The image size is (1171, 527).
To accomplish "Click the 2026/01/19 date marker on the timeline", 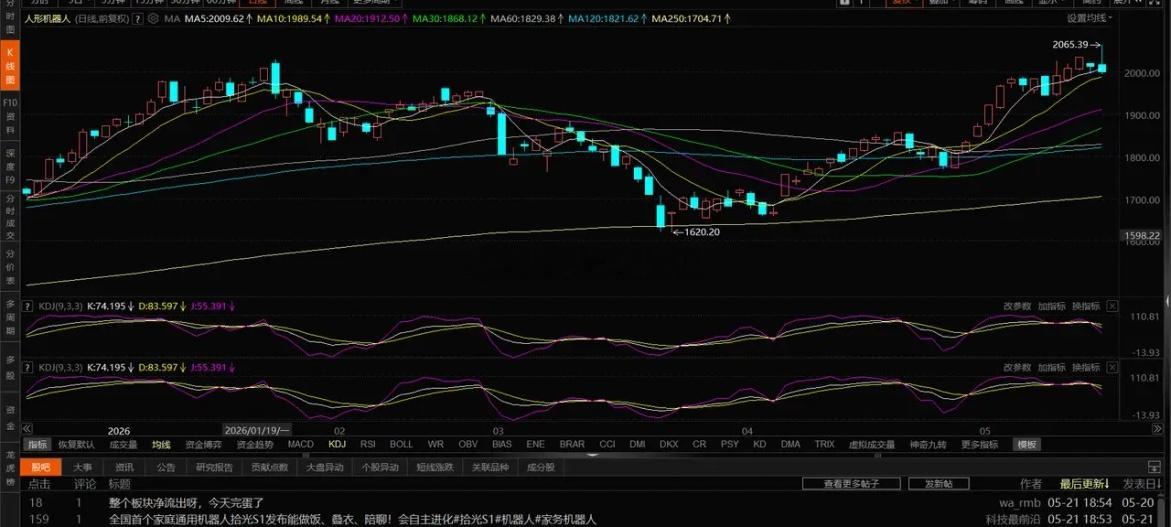I will point(258,430).
